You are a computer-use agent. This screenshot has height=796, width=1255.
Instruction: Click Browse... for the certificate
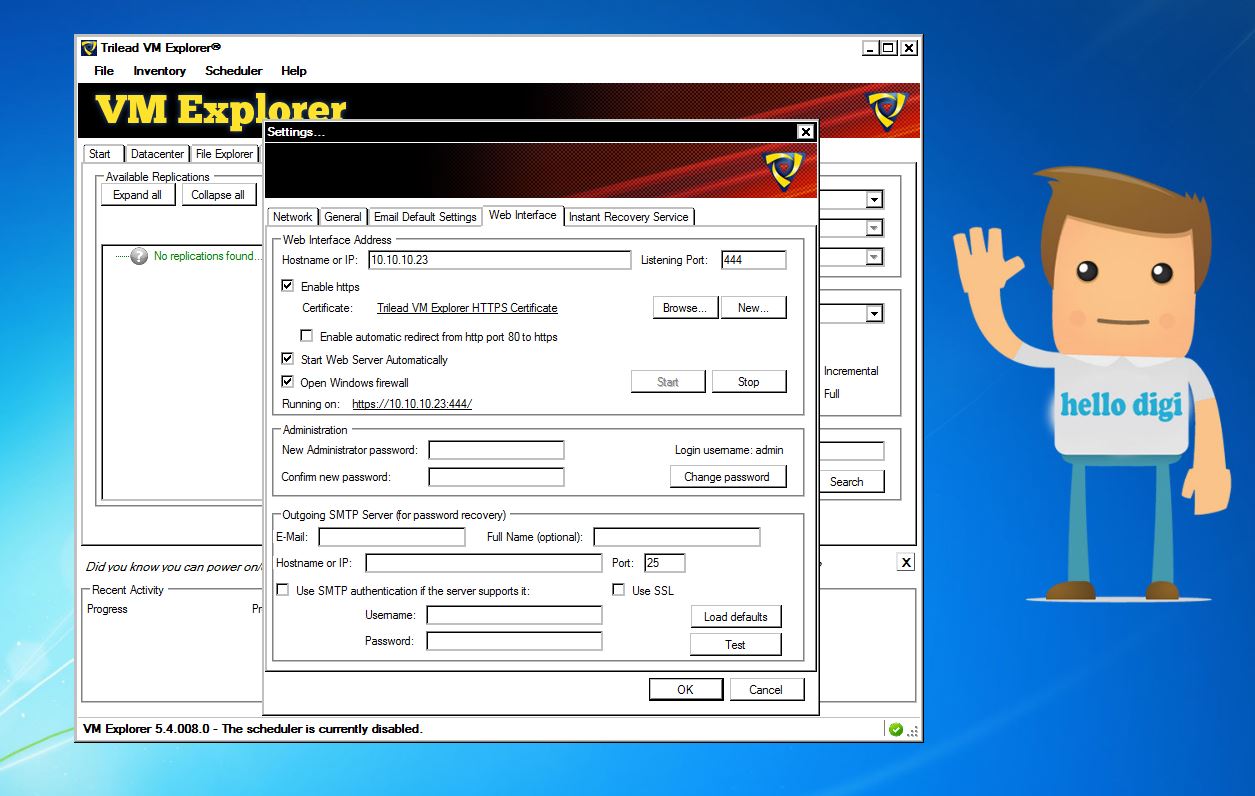click(x=685, y=308)
